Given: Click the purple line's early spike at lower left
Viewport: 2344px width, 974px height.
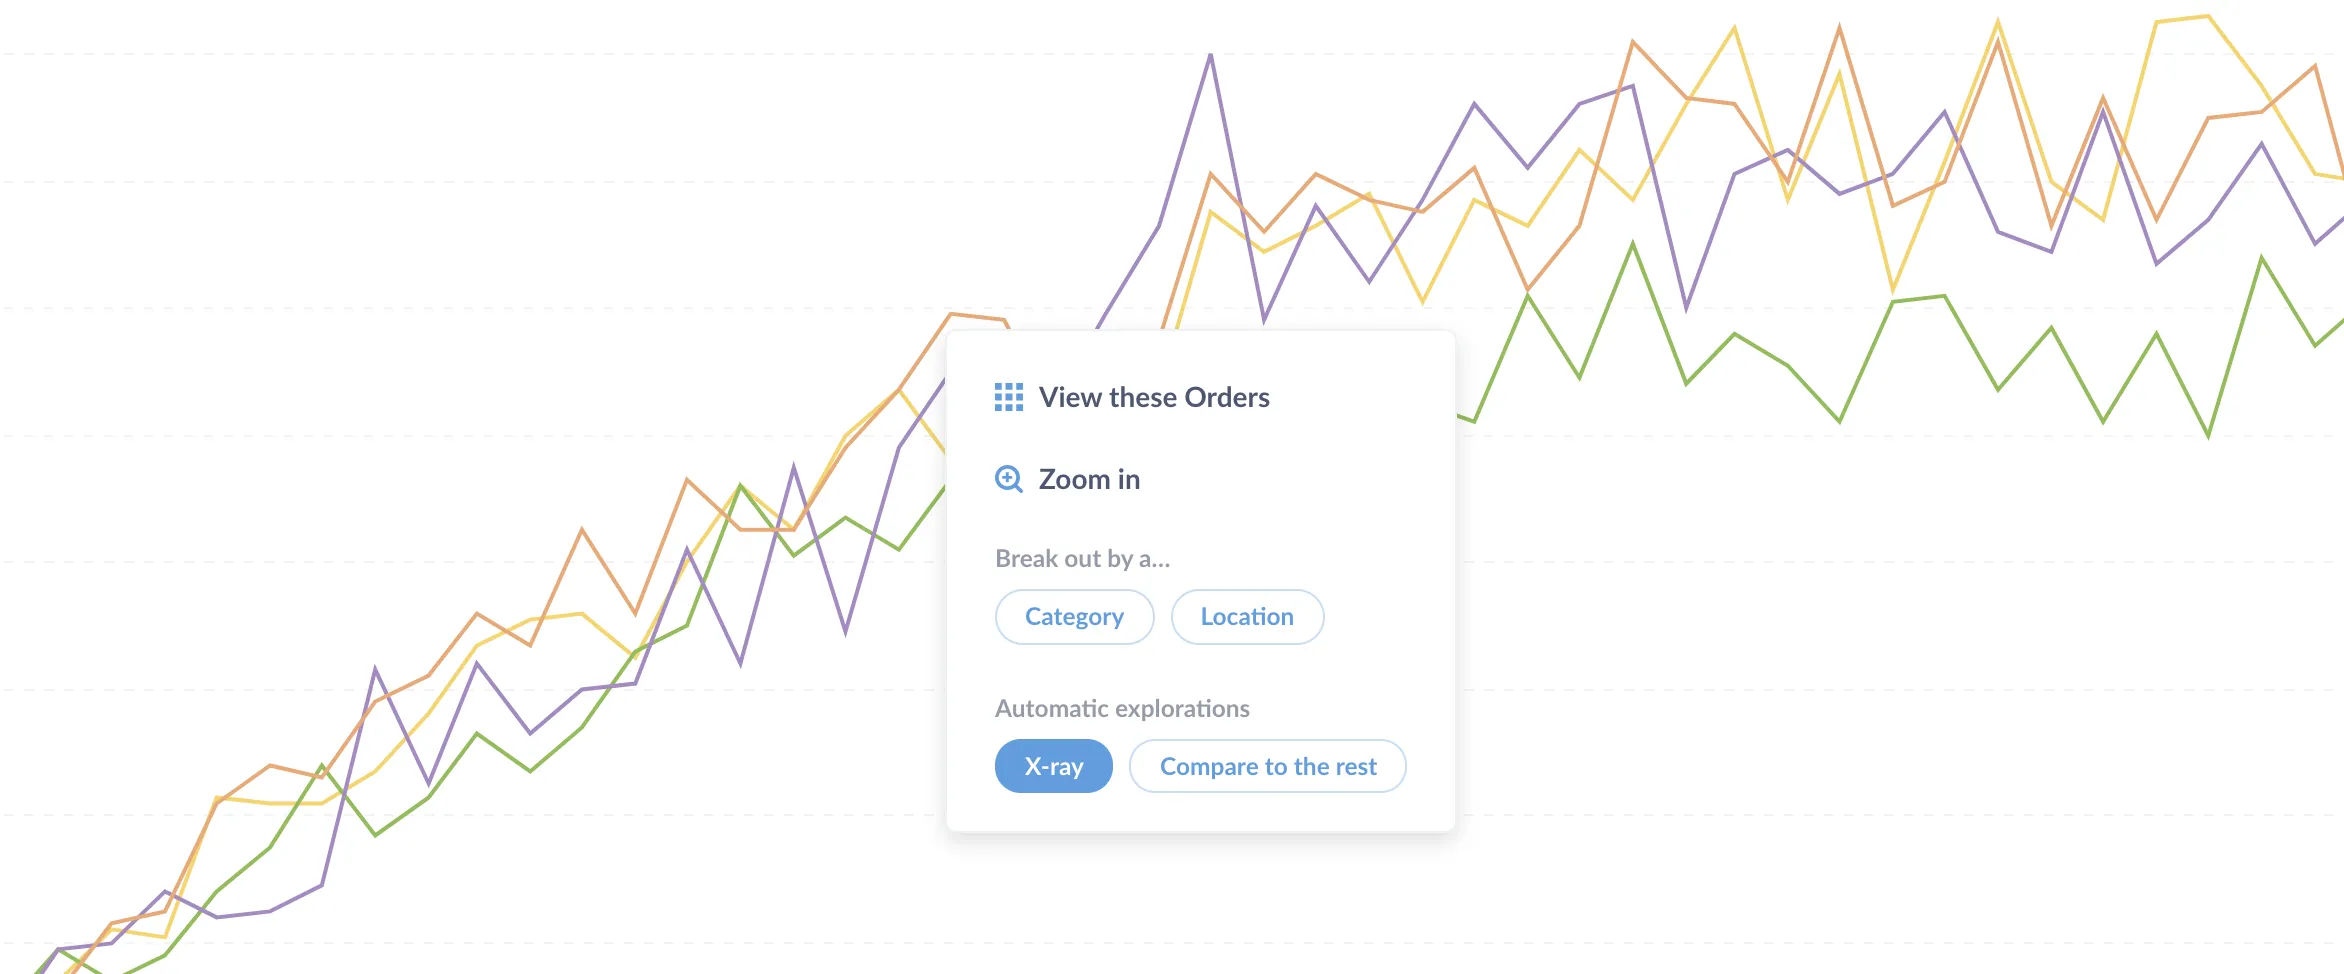Looking at the screenshot, I should 375,668.
